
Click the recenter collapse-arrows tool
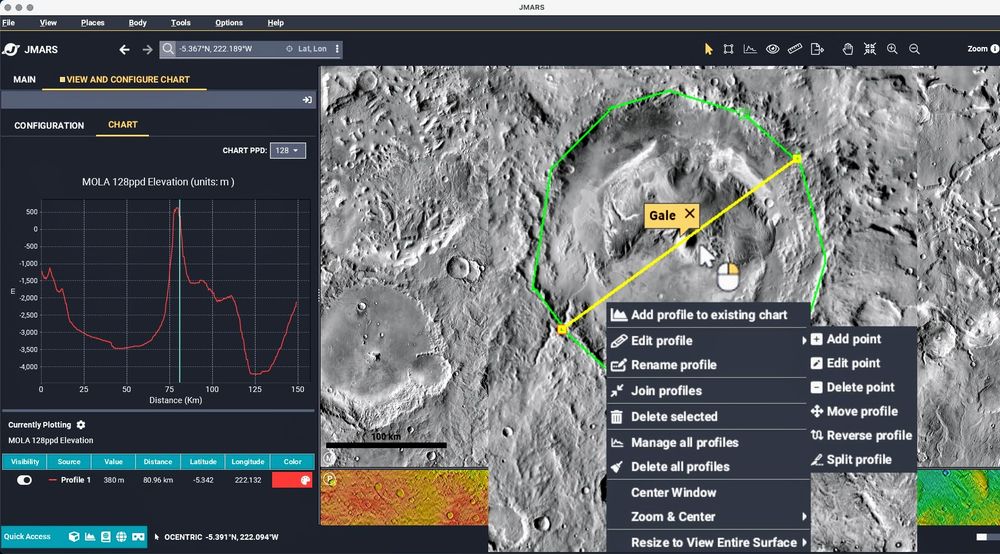click(870, 49)
